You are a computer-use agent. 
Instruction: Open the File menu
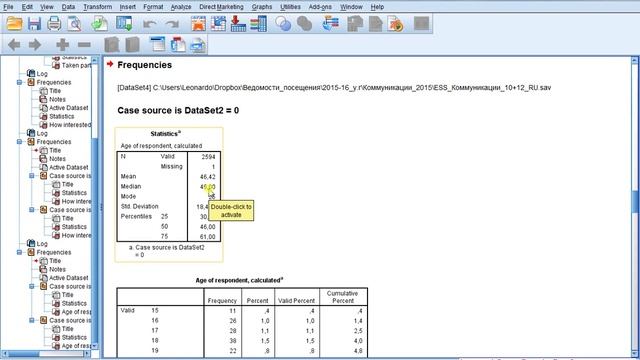point(8,7)
